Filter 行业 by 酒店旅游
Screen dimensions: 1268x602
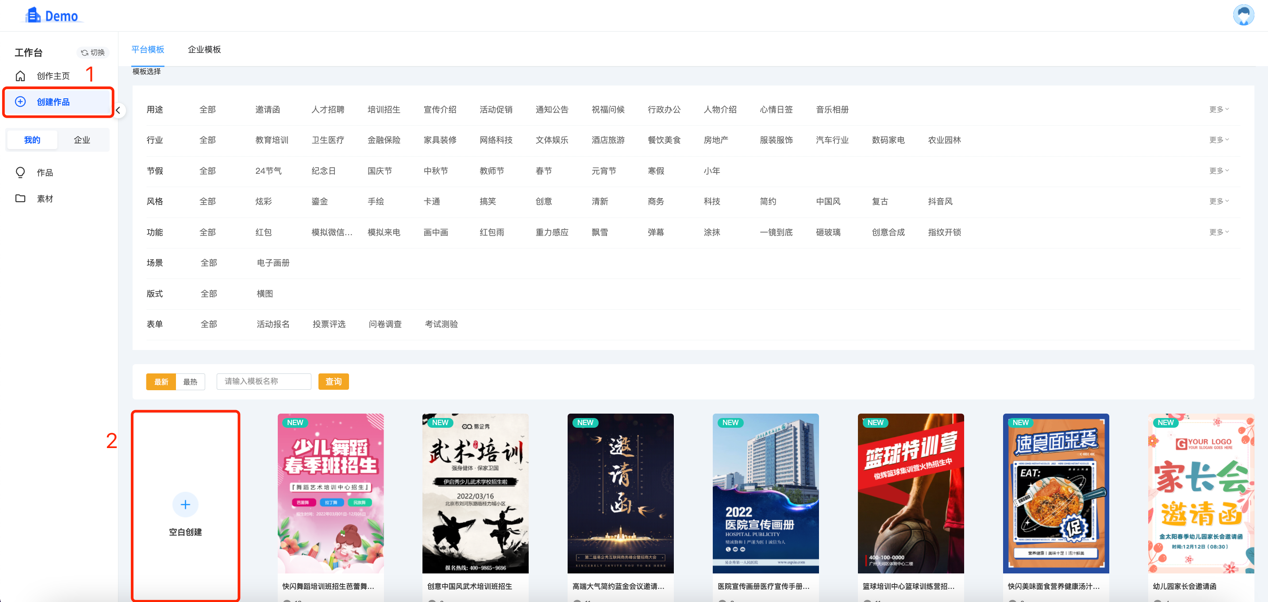pyautogui.click(x=608, y=140)
